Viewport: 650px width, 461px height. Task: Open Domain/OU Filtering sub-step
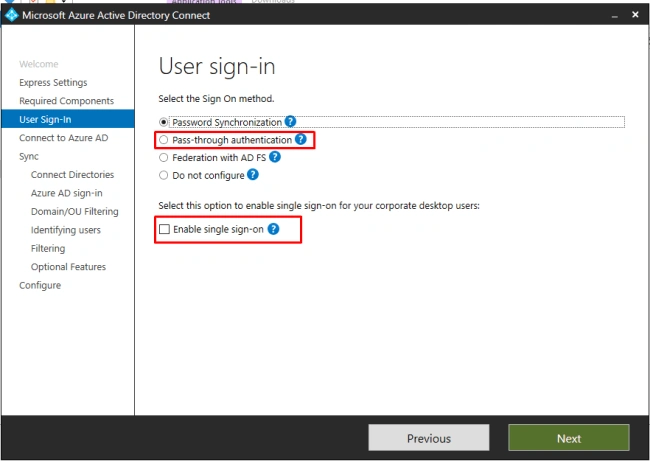pos(75,211)
